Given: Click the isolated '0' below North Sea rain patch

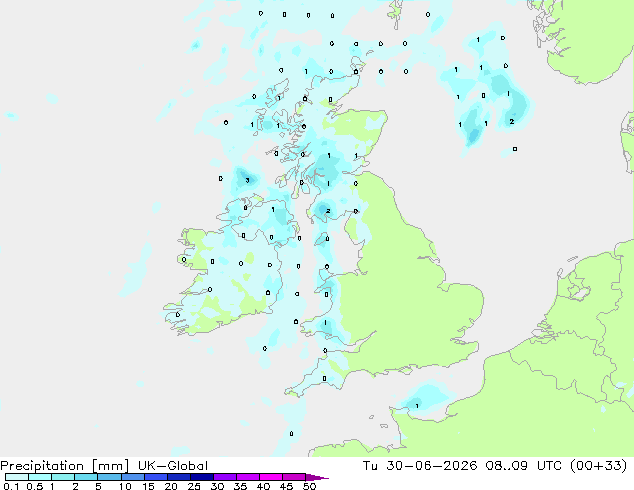Looking at the screenshot, I should pos(515,149).
